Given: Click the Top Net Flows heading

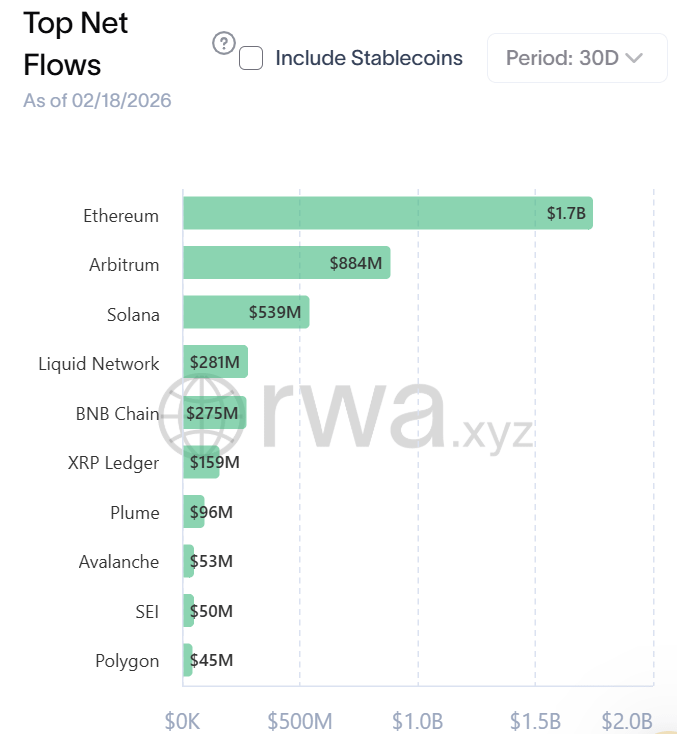Looking at the screenshot, I should (76, 44).
